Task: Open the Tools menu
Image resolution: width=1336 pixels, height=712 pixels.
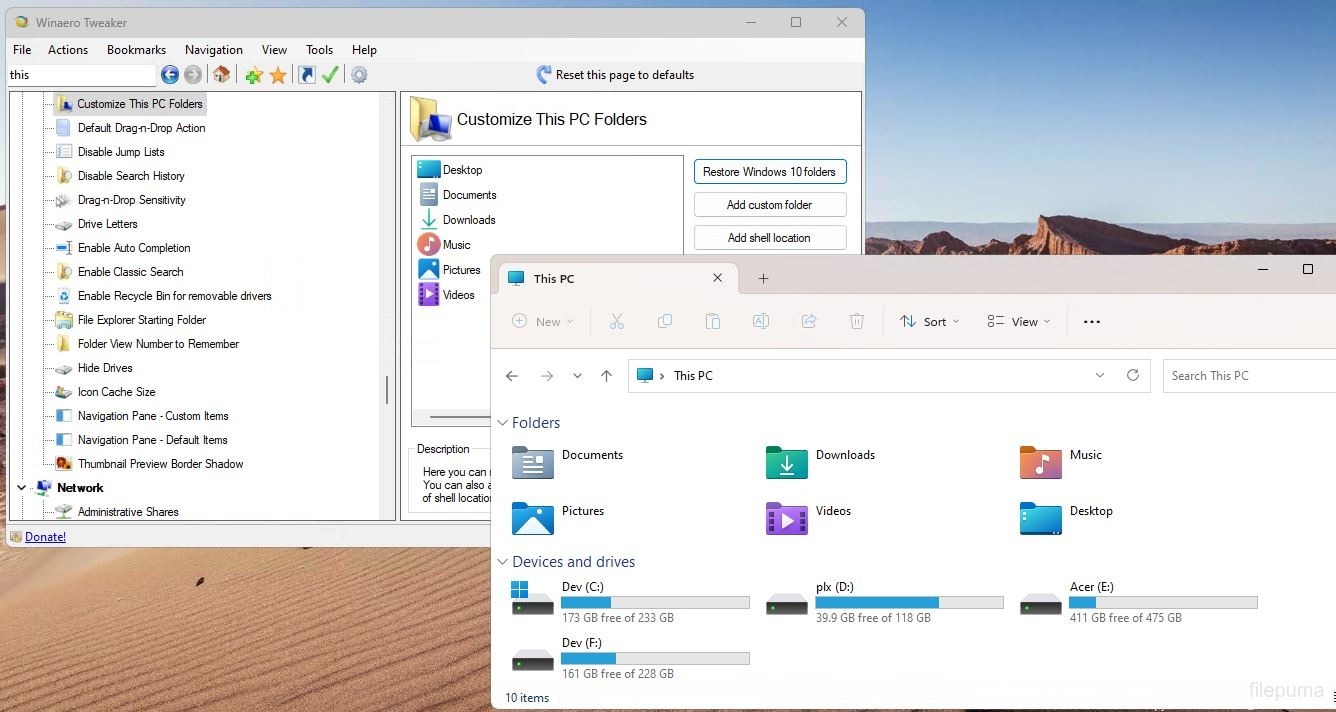Action: click(x=319, y=50)
